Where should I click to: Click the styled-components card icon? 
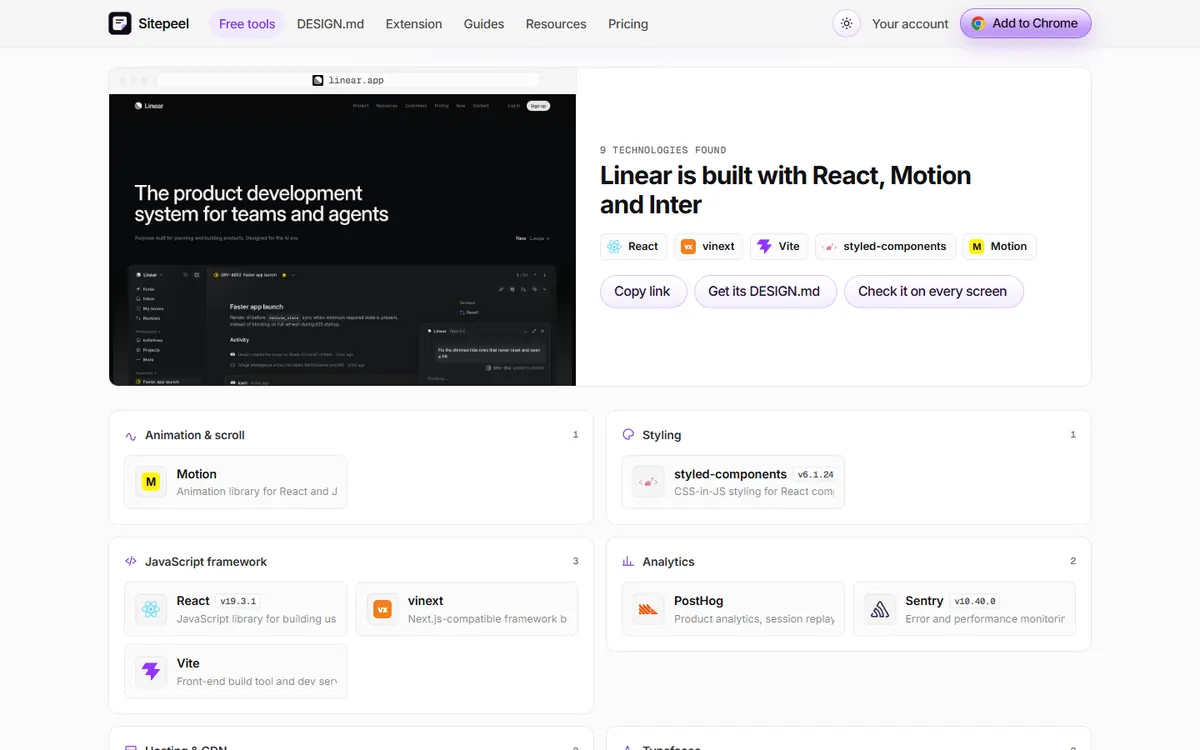(648, 482)
